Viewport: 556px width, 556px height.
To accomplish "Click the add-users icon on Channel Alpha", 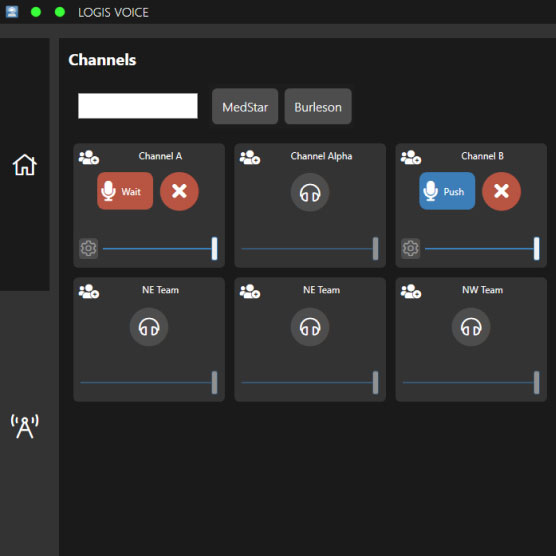I will [x=250, y=157].
